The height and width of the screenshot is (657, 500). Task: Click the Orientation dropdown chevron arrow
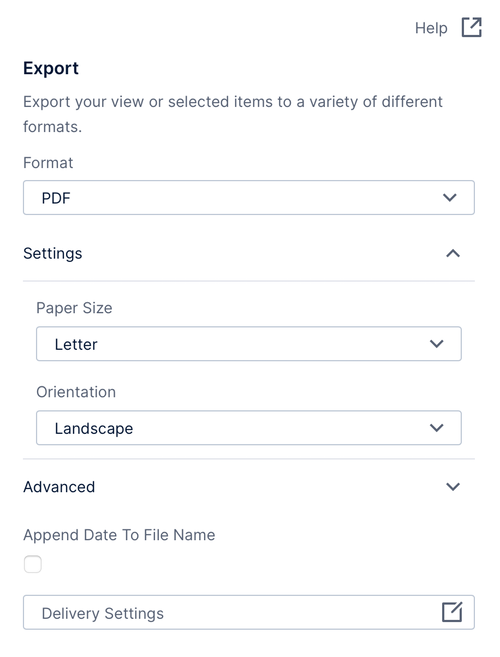tap(437, 428)
